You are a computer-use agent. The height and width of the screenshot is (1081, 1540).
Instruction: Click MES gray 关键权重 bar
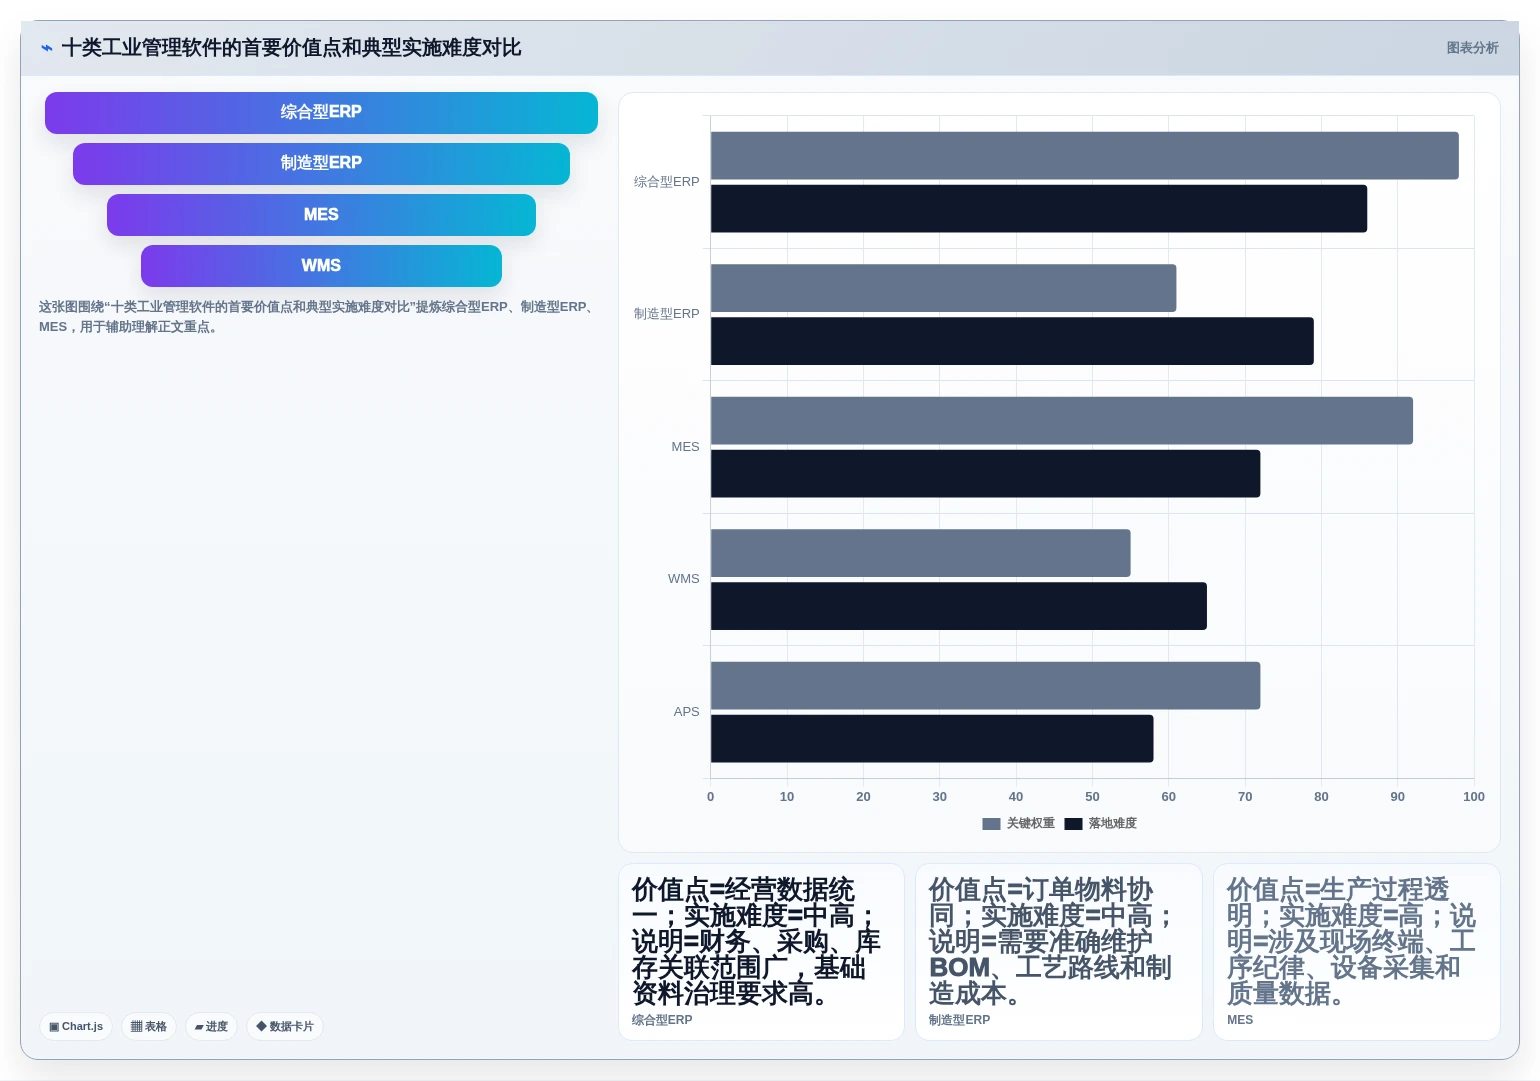[1061, 421]
